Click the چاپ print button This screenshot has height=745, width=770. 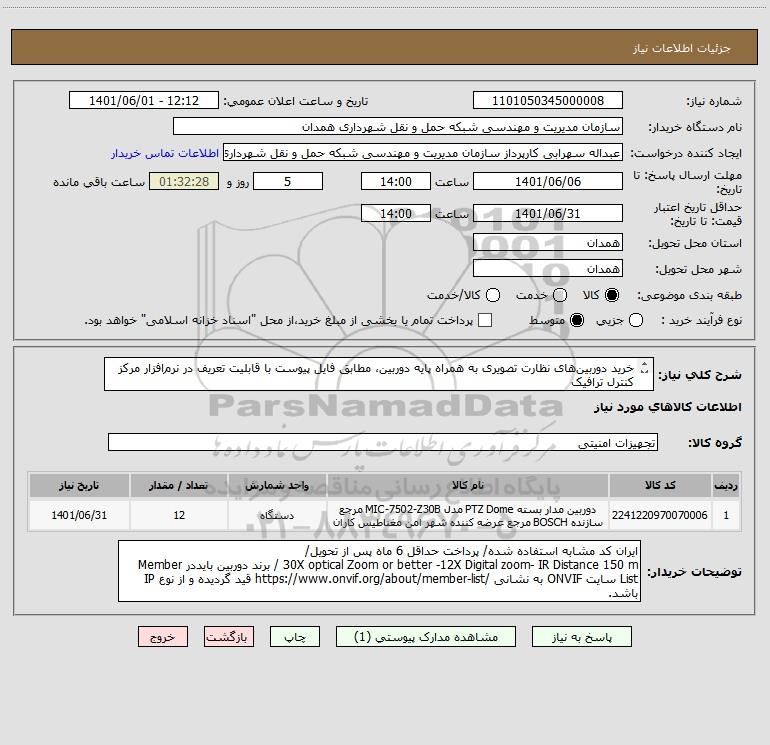(x=295, y=637)
